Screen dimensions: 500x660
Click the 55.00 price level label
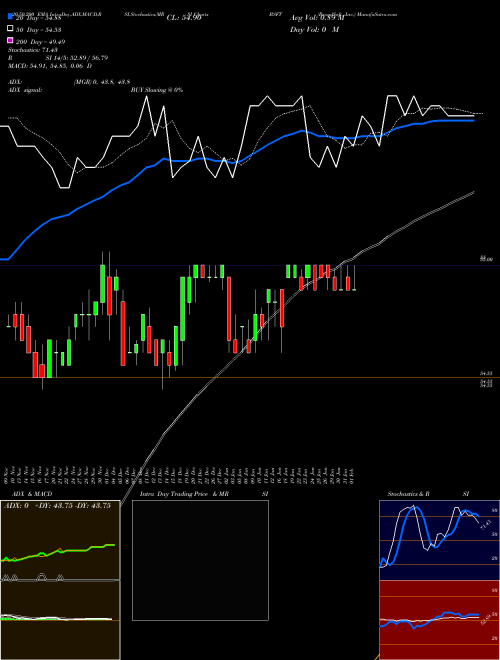[486, 259]
